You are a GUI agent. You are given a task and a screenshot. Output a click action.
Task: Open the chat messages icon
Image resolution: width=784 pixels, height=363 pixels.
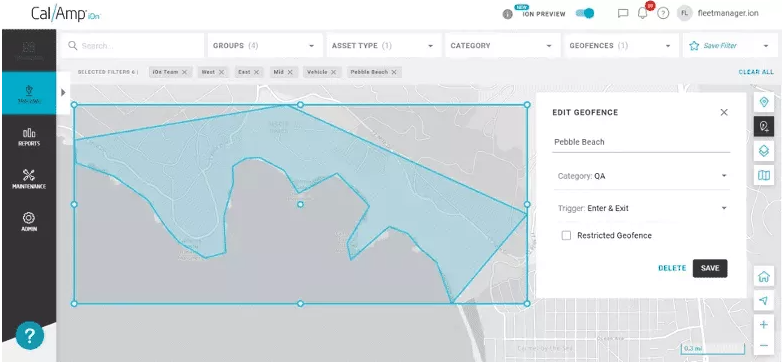point(623,14)
